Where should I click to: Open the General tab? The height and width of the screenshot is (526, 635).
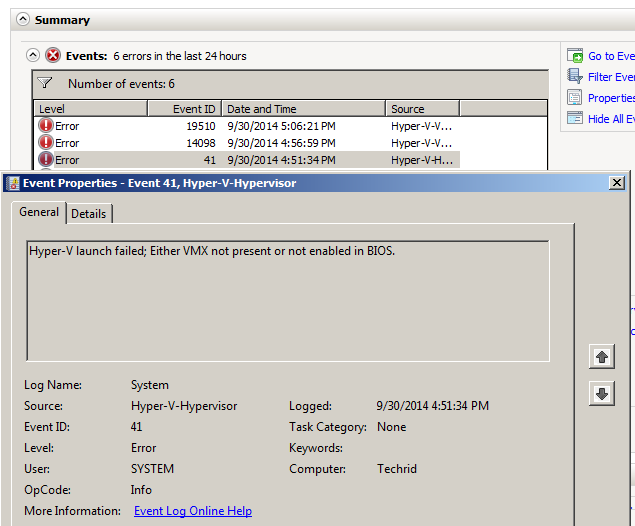point(39,212)
